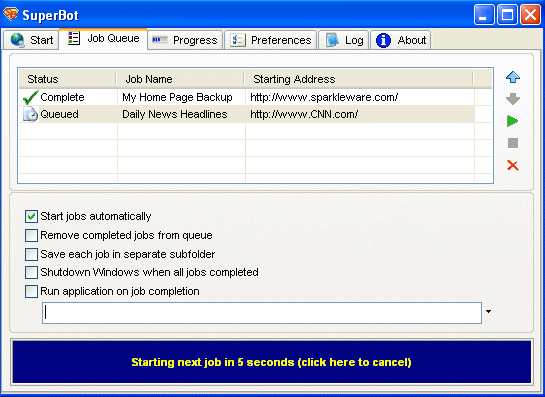This screenshot has height=397, width=545.
Task: Maximize the SuperBot window
Action: point(507,15)
